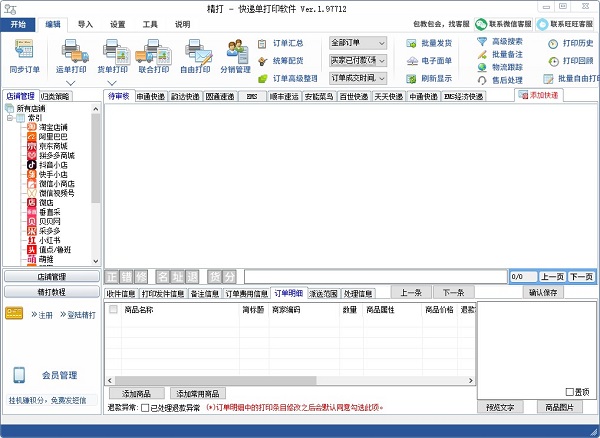Screen dimensions: 600x438
Task: Click the search input field beside 货分
Action: tap(376, 277)
